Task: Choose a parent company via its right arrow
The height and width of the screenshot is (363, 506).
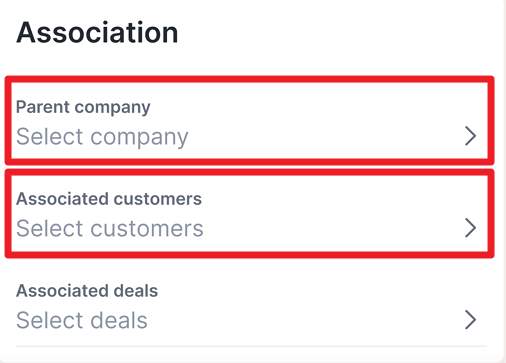Action: (x=470, y=136)
